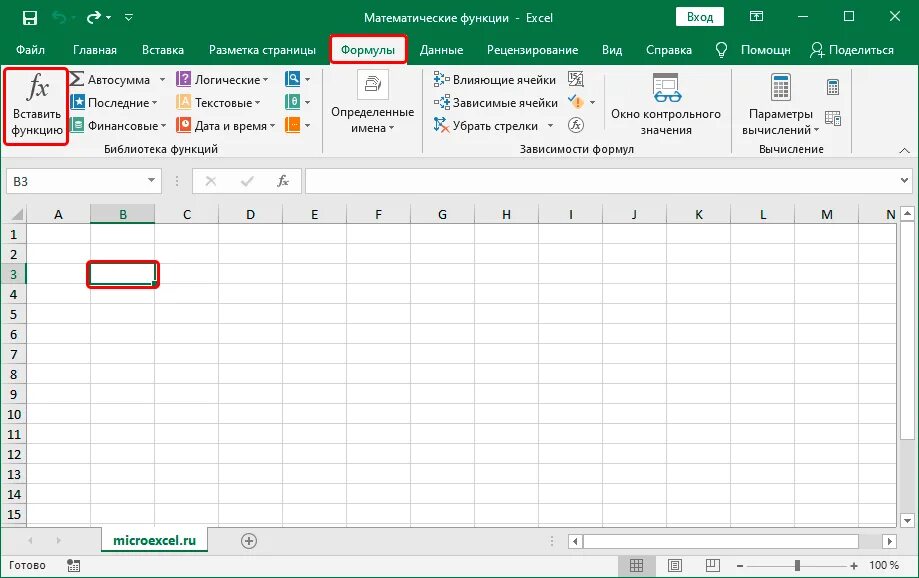Click the zoom in plus button
919x578 pixels.
point(854,566)
